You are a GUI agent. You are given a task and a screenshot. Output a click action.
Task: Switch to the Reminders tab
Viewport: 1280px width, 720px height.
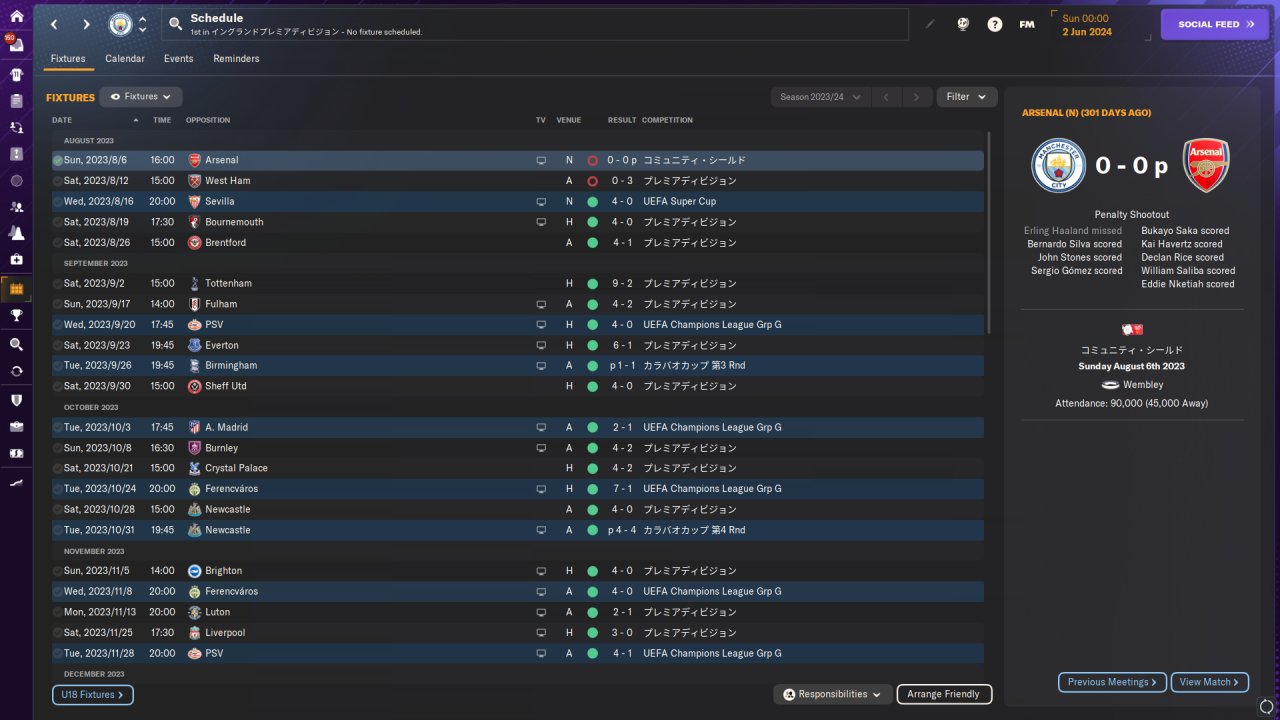[x=236, y=59]
